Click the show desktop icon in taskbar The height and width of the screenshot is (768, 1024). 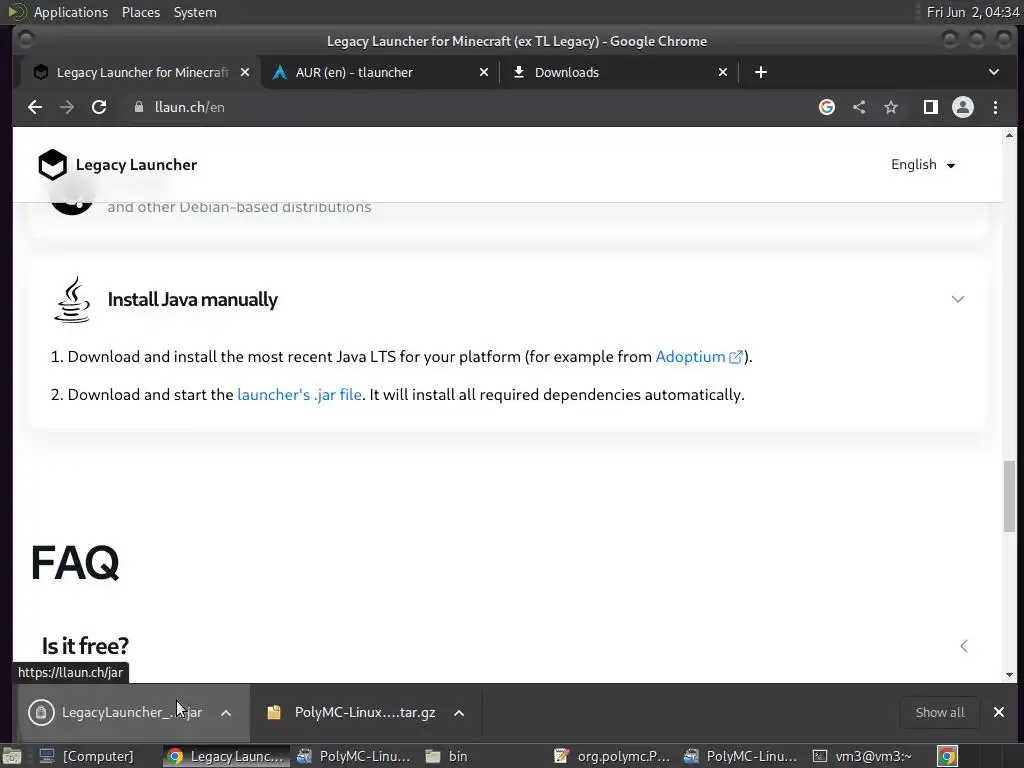(x=11, y=756)
